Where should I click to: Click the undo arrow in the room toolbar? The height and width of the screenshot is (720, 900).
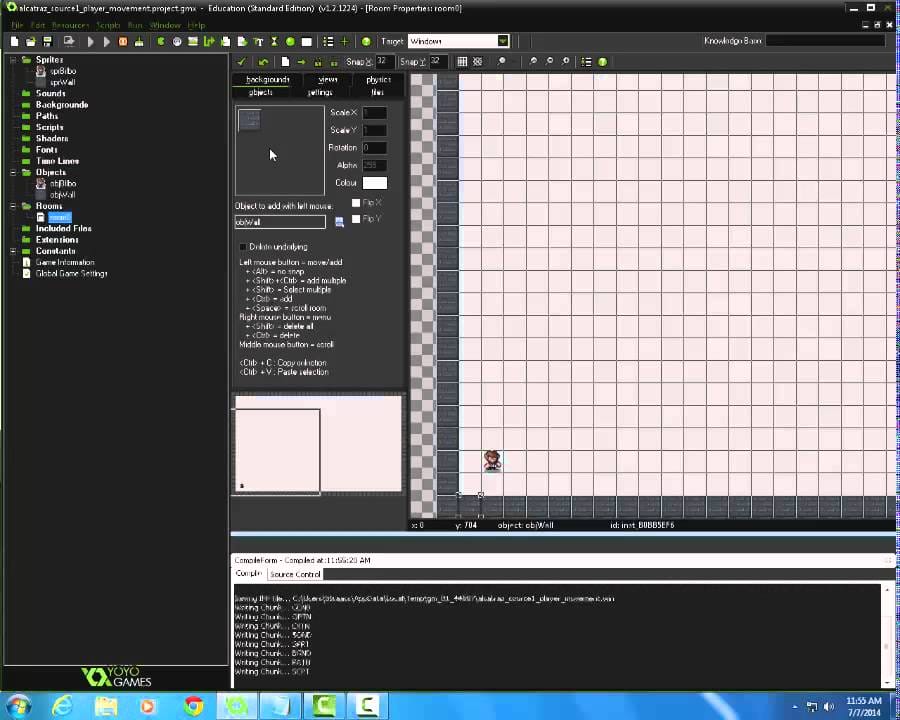[263, 61]
